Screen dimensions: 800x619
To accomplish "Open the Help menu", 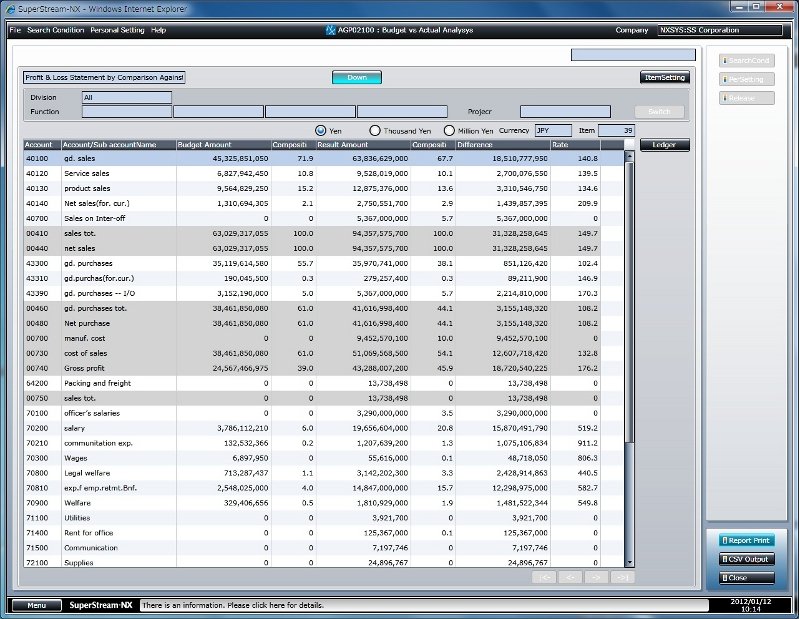I will click(159, 30).
